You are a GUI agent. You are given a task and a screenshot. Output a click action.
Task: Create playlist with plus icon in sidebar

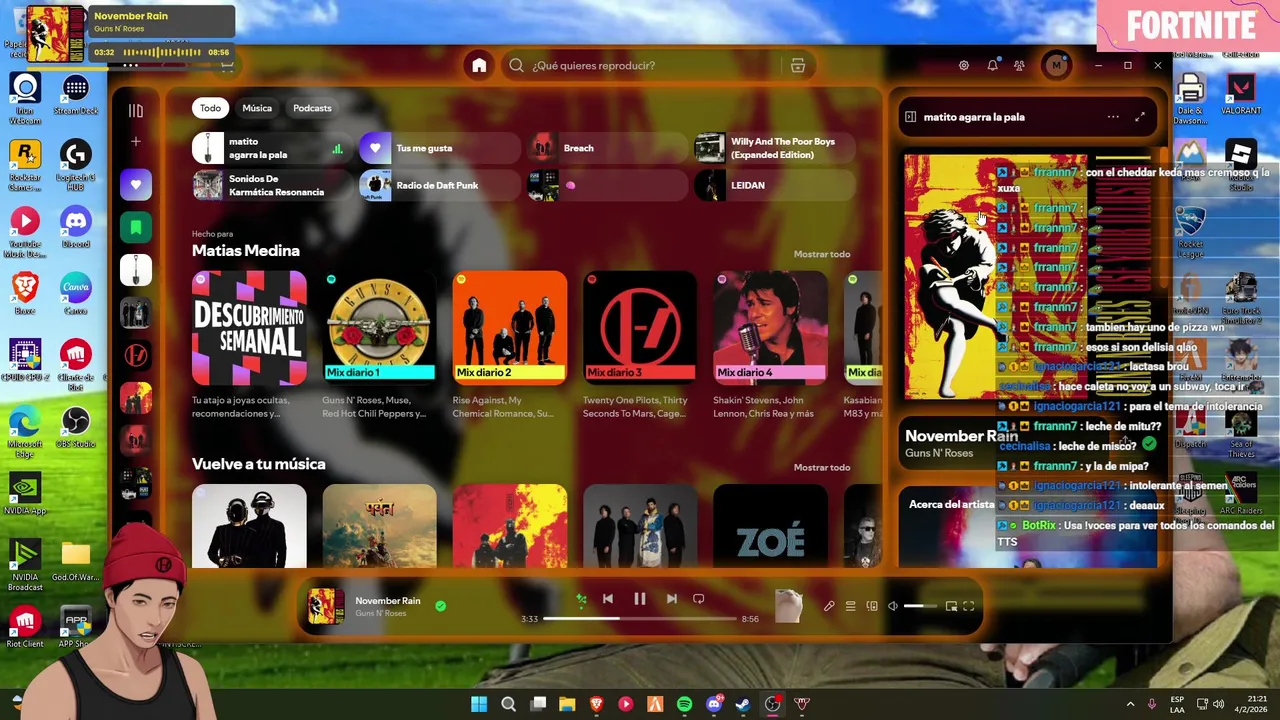pos(136,142)
